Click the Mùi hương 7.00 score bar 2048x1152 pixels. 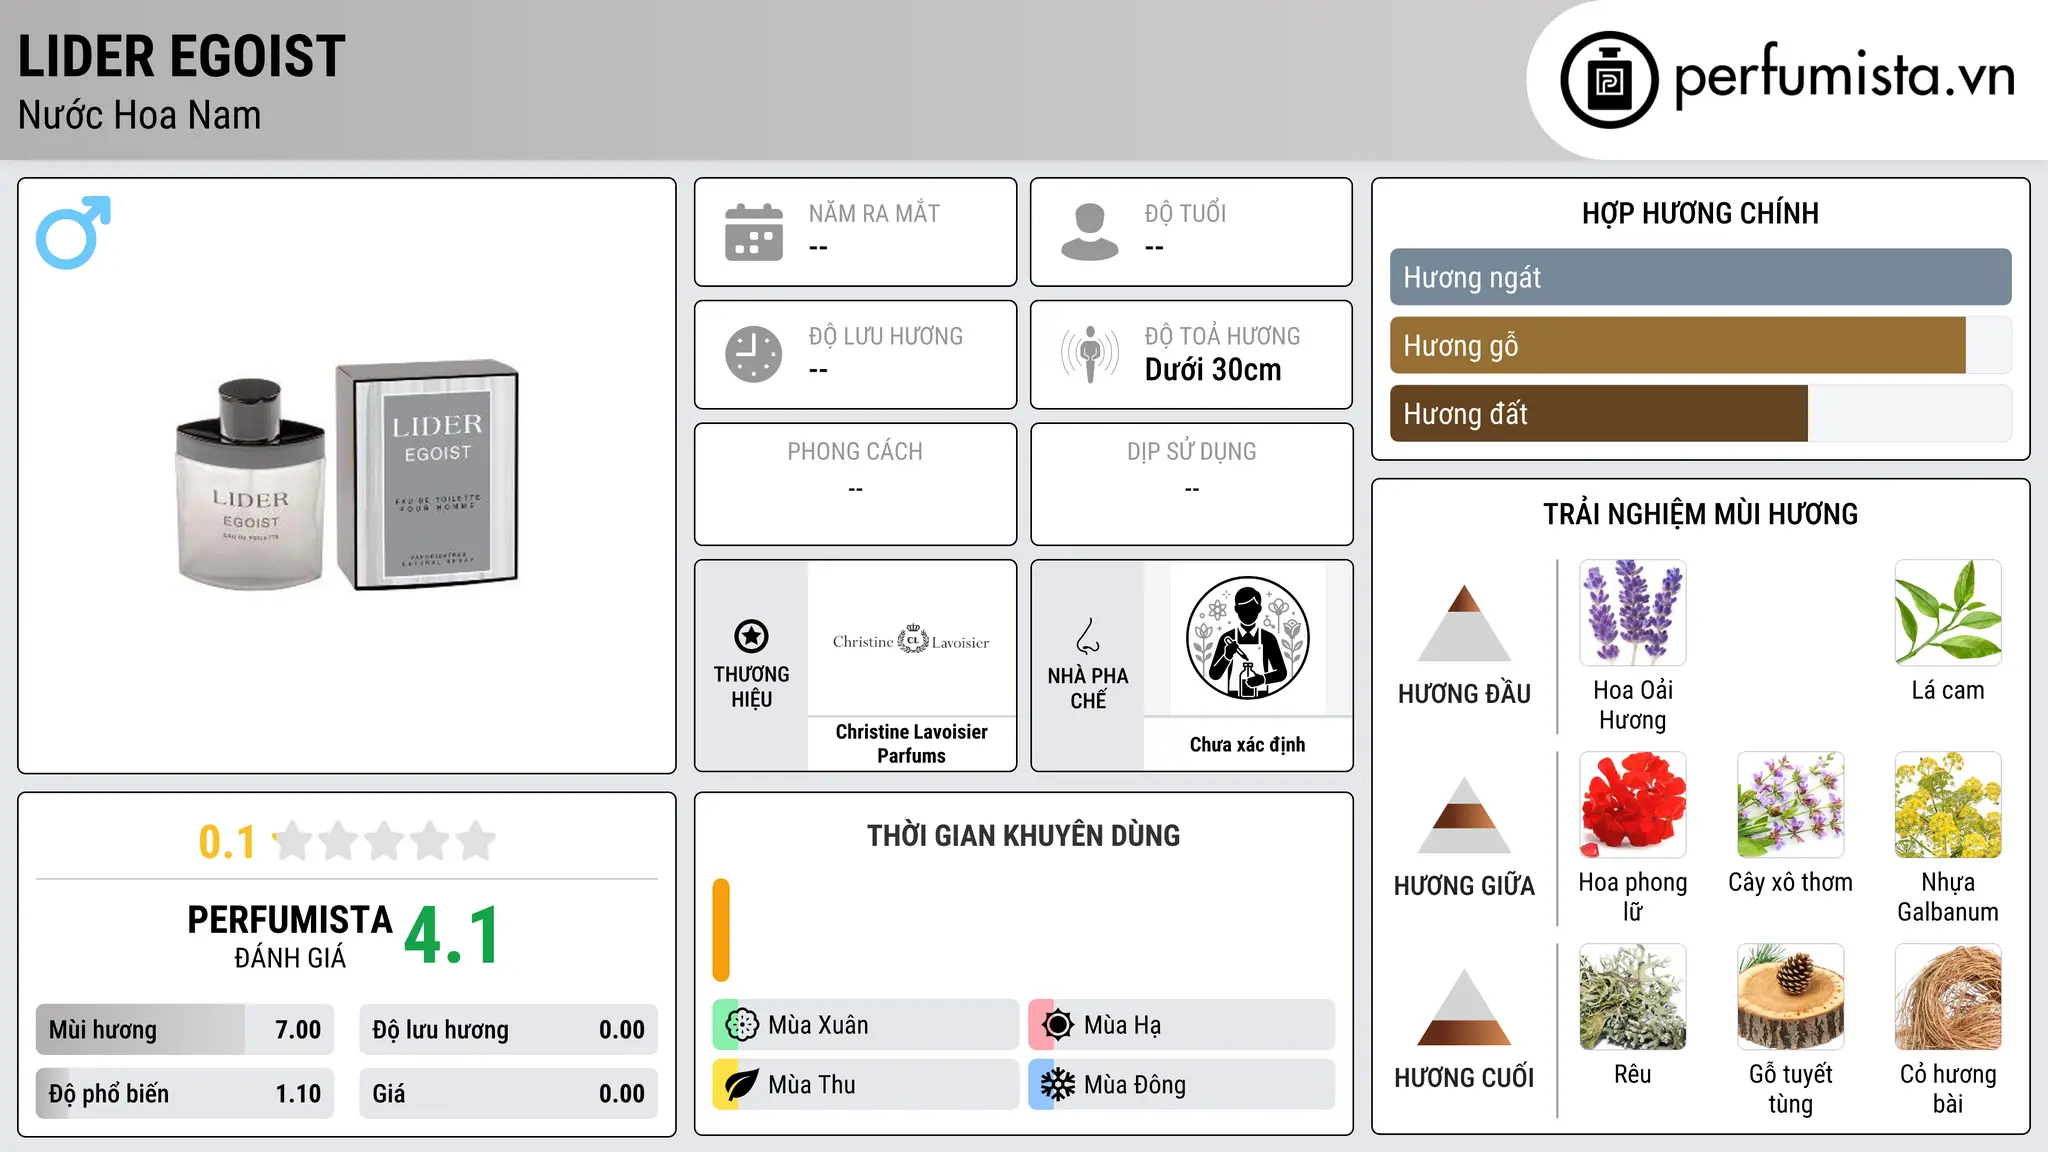coord(185,1029)
